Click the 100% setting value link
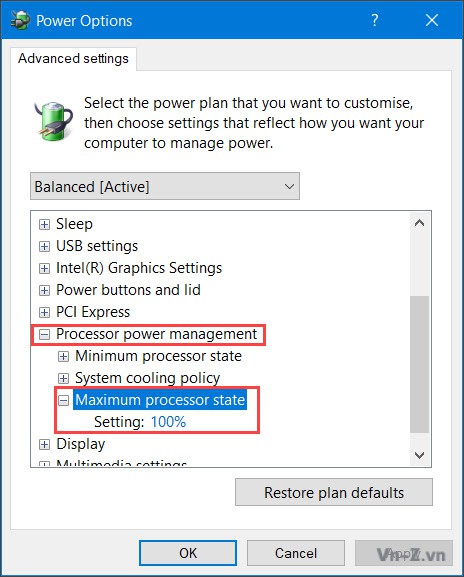 (169, 422)
